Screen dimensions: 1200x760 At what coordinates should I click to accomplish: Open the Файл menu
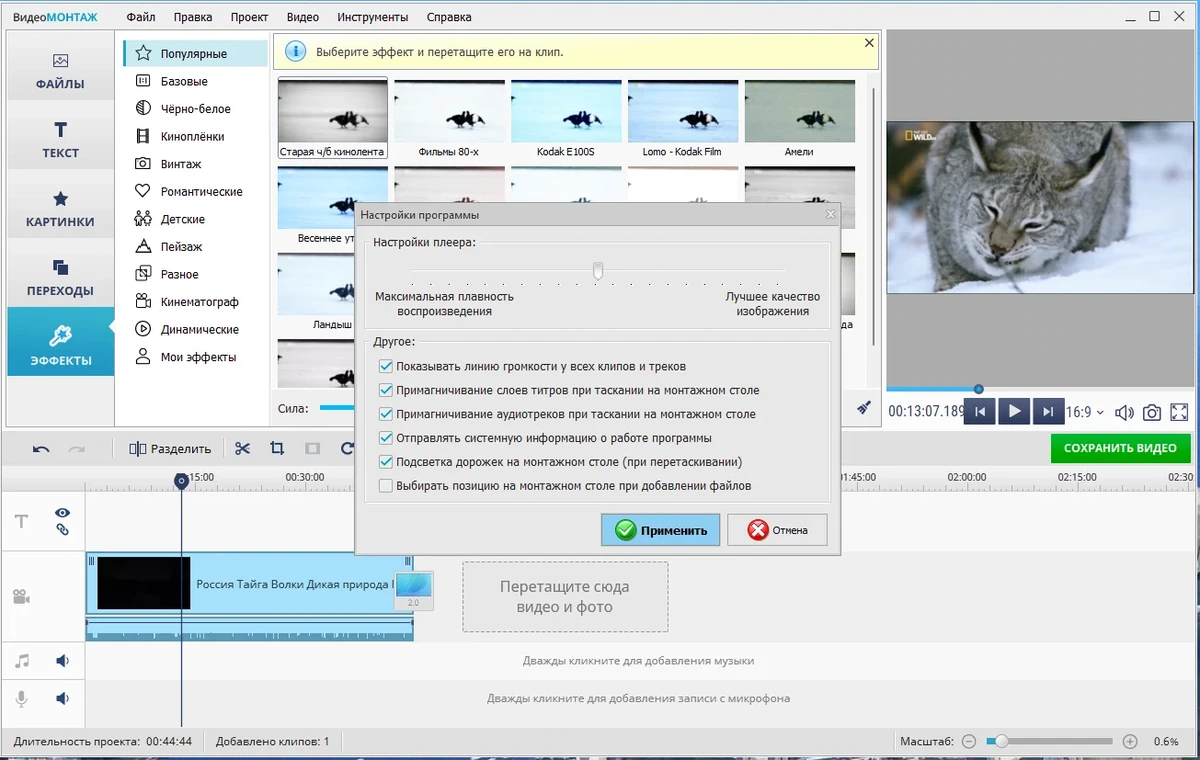141,17
